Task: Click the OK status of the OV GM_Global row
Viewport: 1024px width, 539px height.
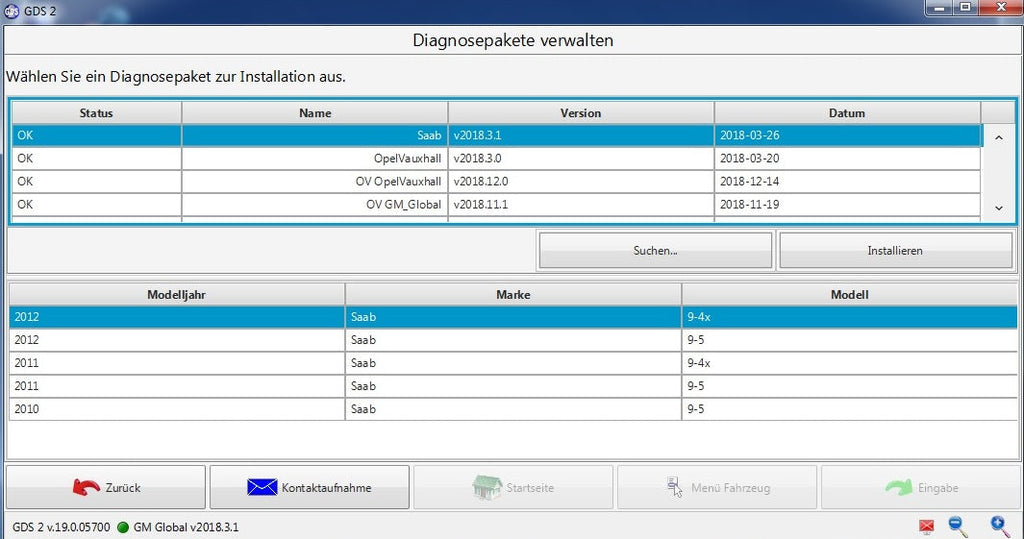Action: pyautogui.click(x=96, y=204)
